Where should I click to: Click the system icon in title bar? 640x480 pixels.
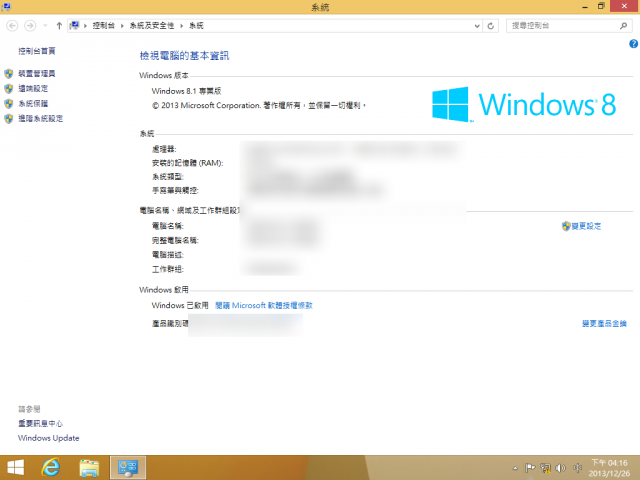click(6, 7)
